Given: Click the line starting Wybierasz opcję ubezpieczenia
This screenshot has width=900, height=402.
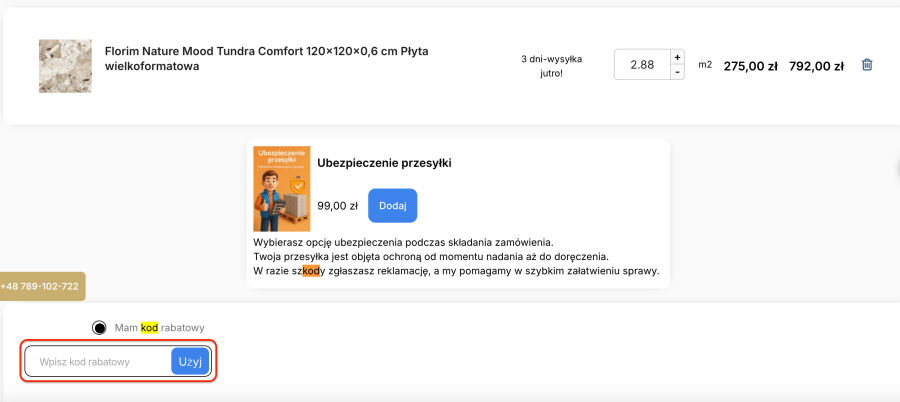Looking at the screenshot, I should click(x=403, y=242).
